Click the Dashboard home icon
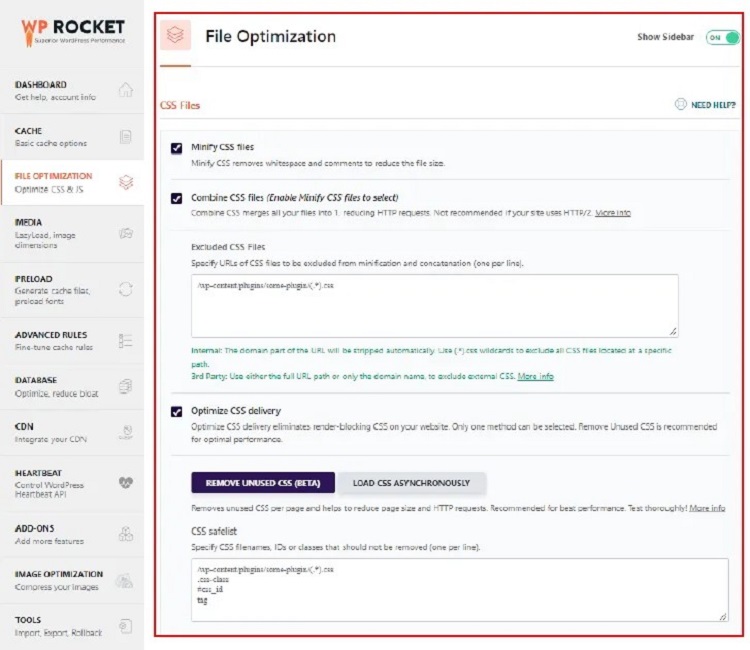 125,91
